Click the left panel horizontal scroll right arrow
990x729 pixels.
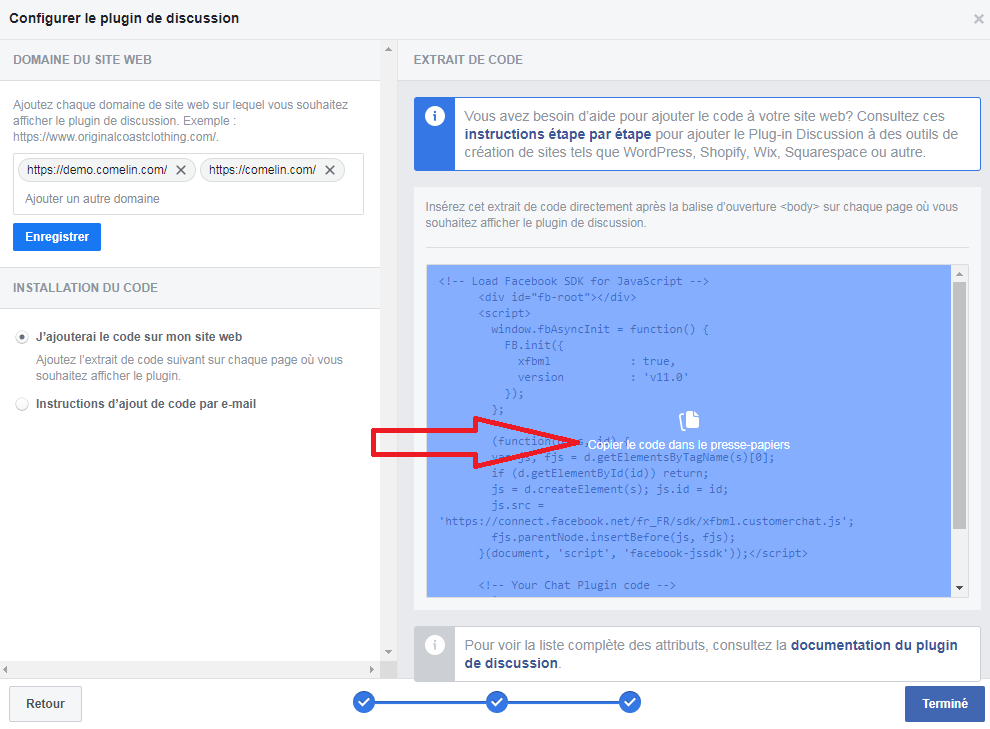pyautogui.click(x=372, y=669)
